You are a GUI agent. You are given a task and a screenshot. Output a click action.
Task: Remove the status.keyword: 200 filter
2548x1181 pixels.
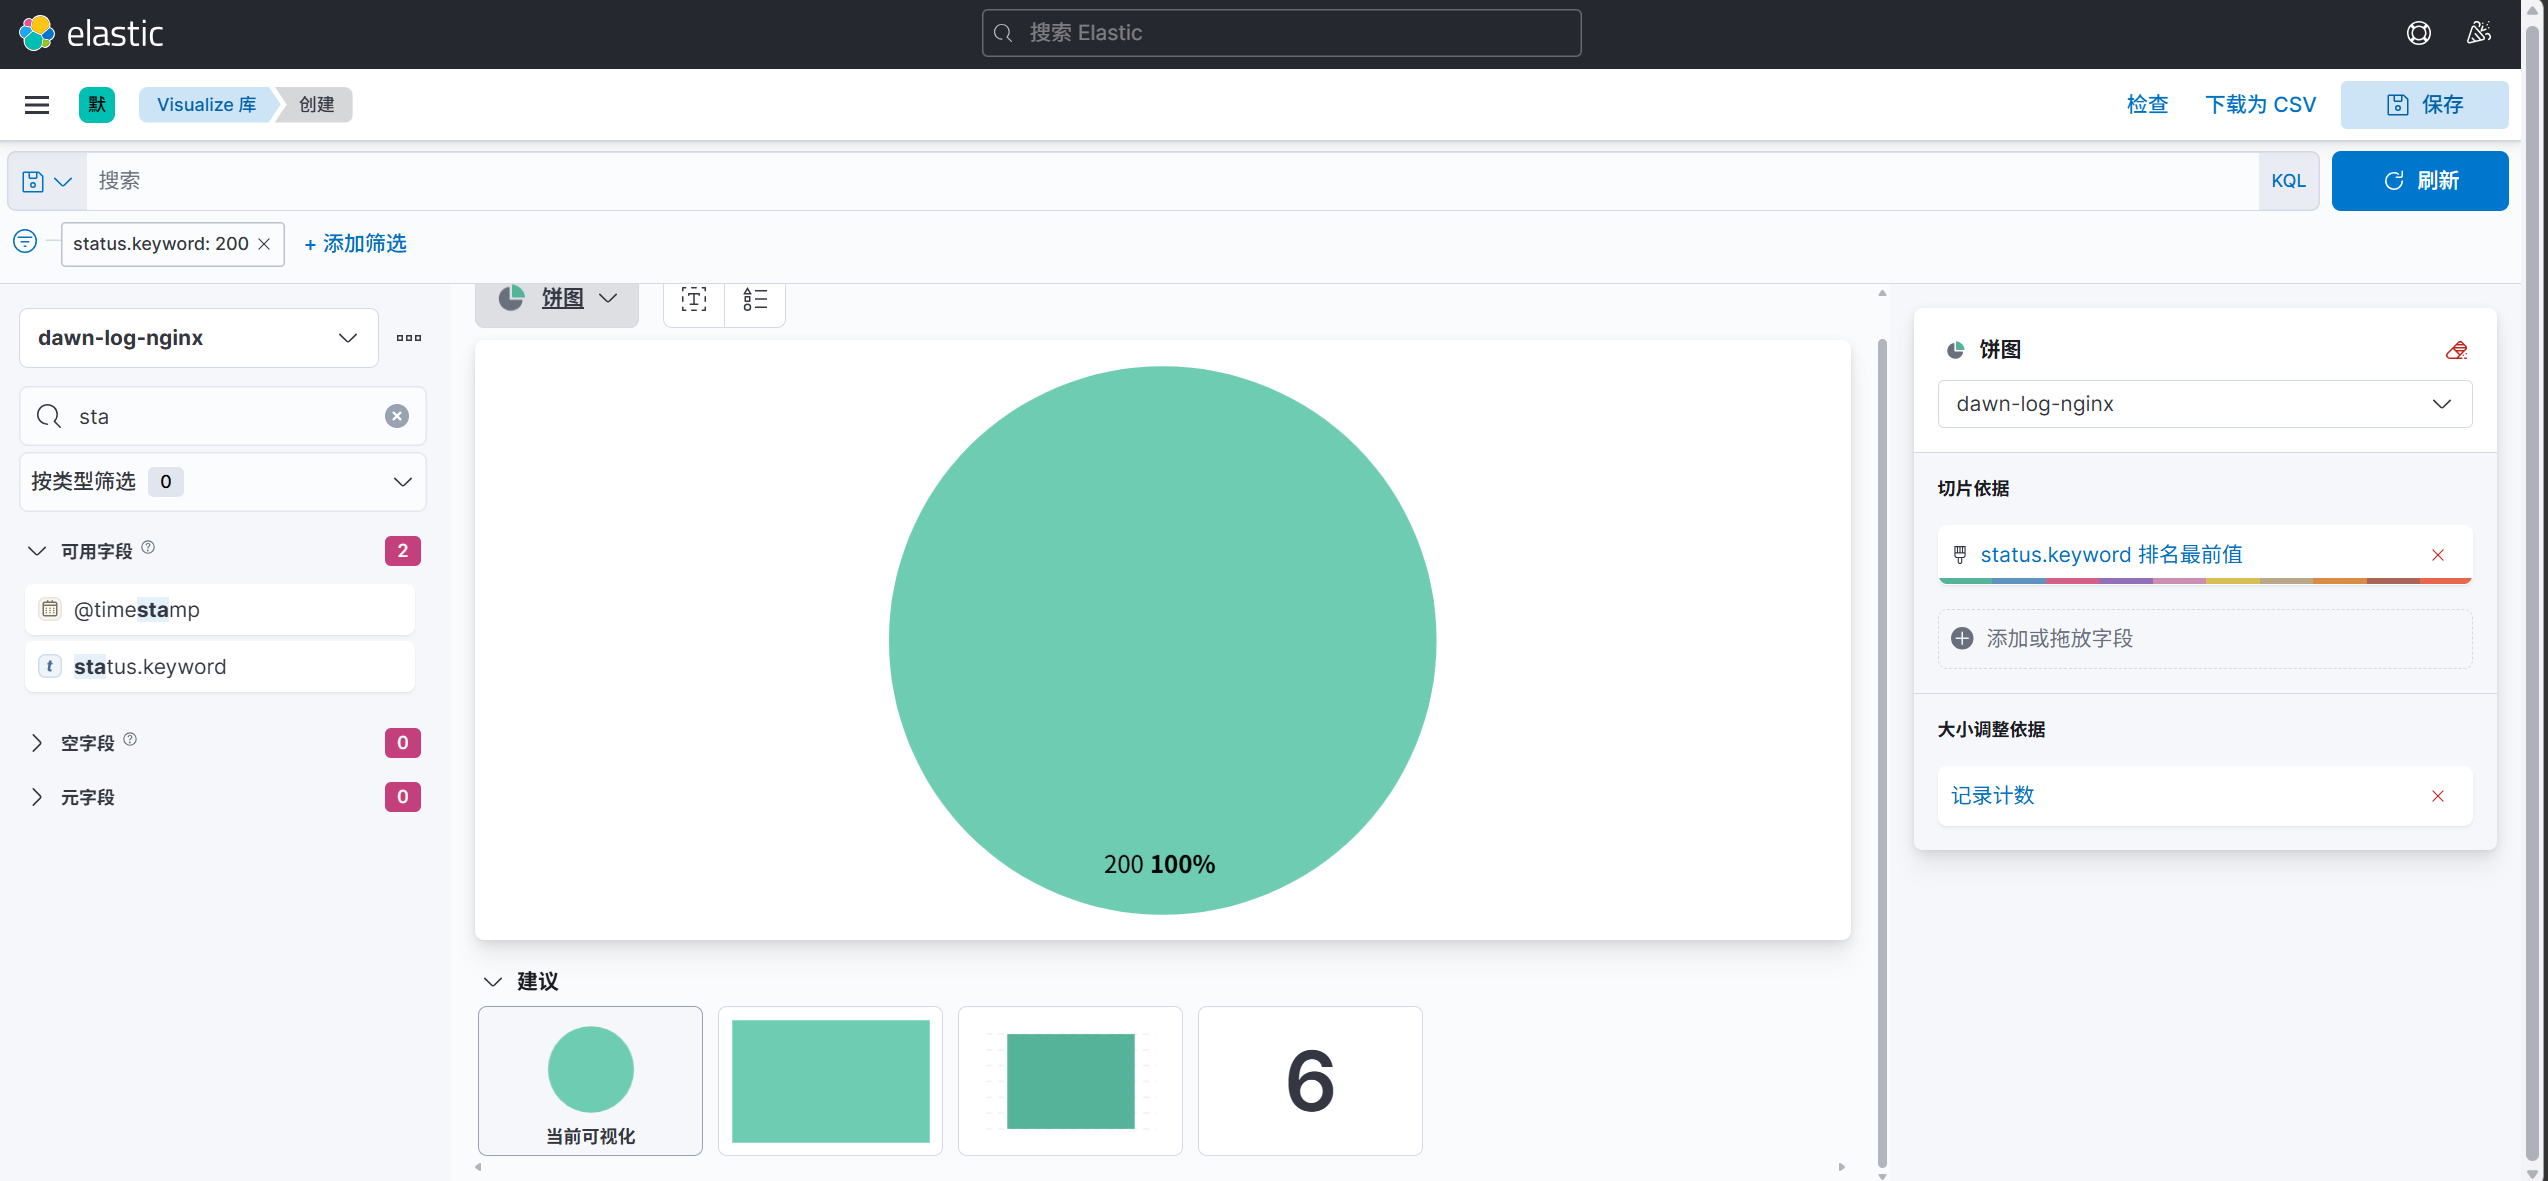(264, 244)
